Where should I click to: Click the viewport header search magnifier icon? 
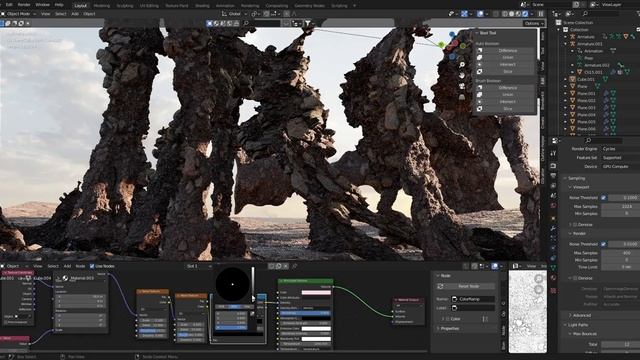pos(246,24)
